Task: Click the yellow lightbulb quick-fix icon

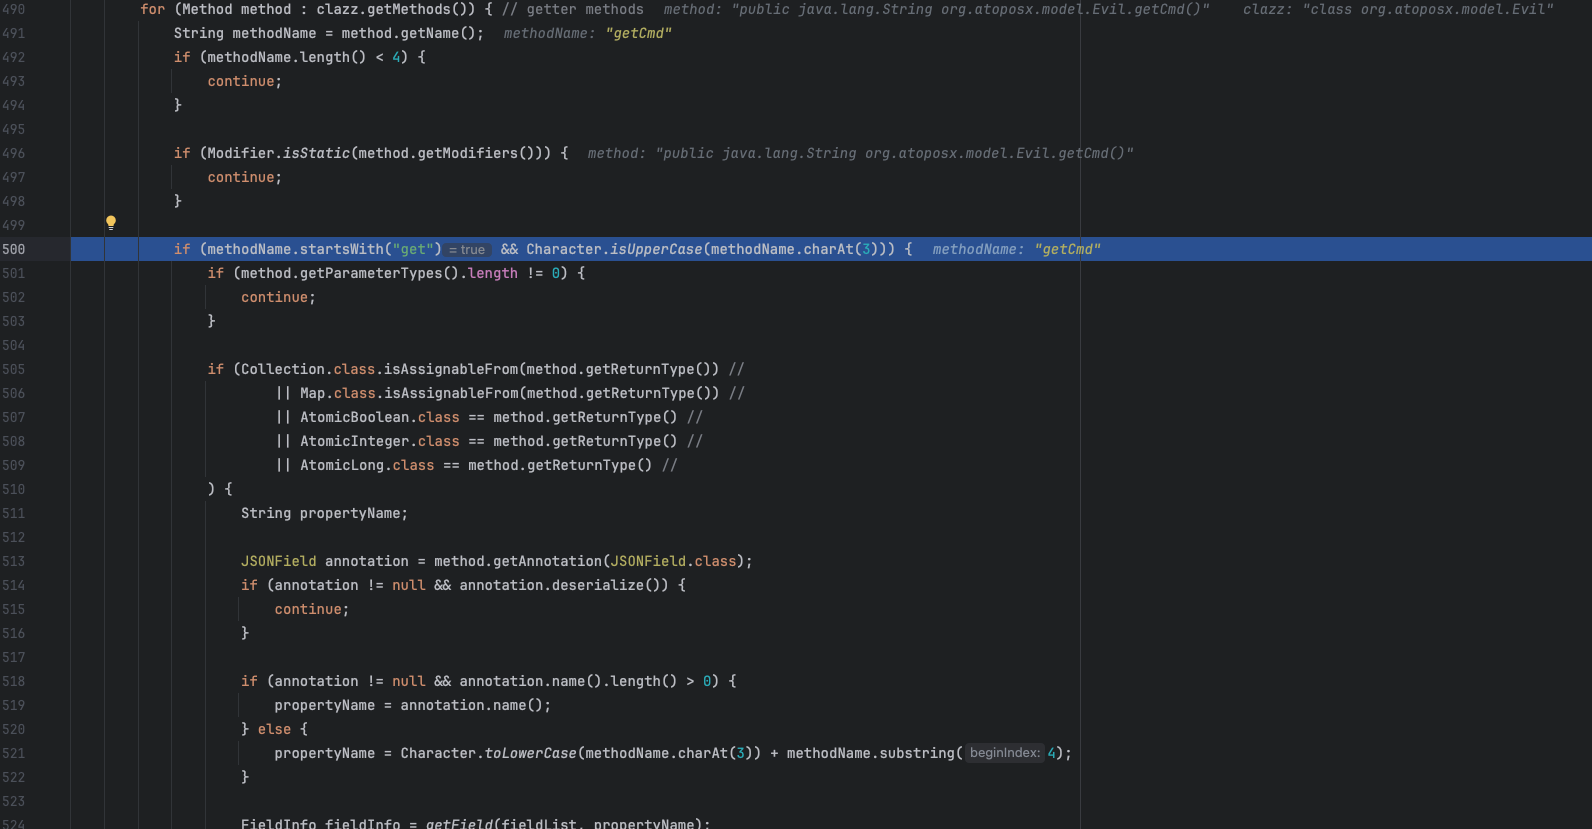Action: (x=111, y=223)
